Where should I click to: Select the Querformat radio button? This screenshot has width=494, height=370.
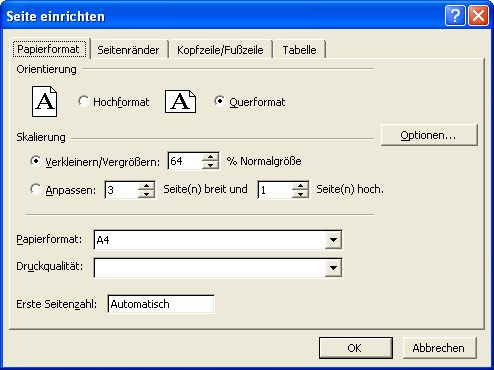219,101
